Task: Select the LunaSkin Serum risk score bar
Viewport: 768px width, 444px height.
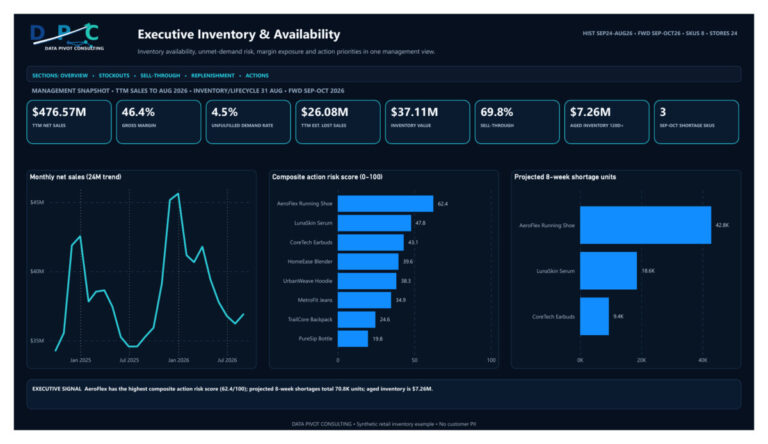Action: [374, 223]
